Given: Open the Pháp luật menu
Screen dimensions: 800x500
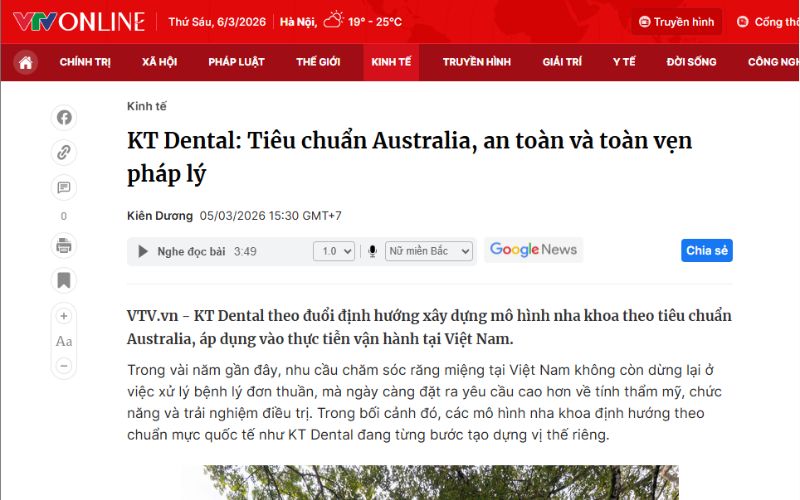Looking at the screenshot, I should click(x=236, y=62).
